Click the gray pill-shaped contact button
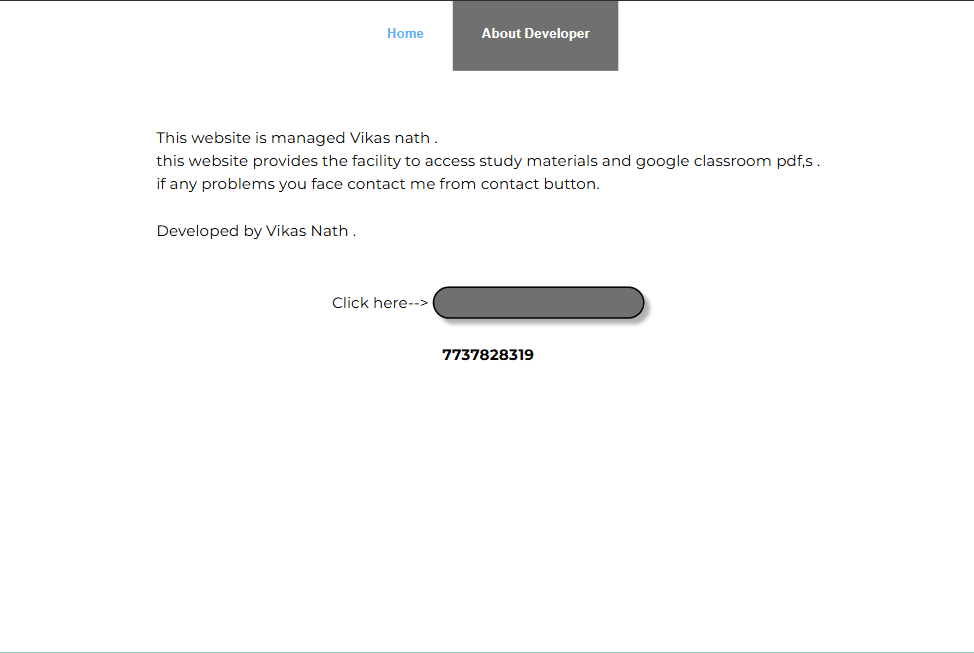Image resolution: width=974 pixels, height=653 pixels. (x=539, y=303)
